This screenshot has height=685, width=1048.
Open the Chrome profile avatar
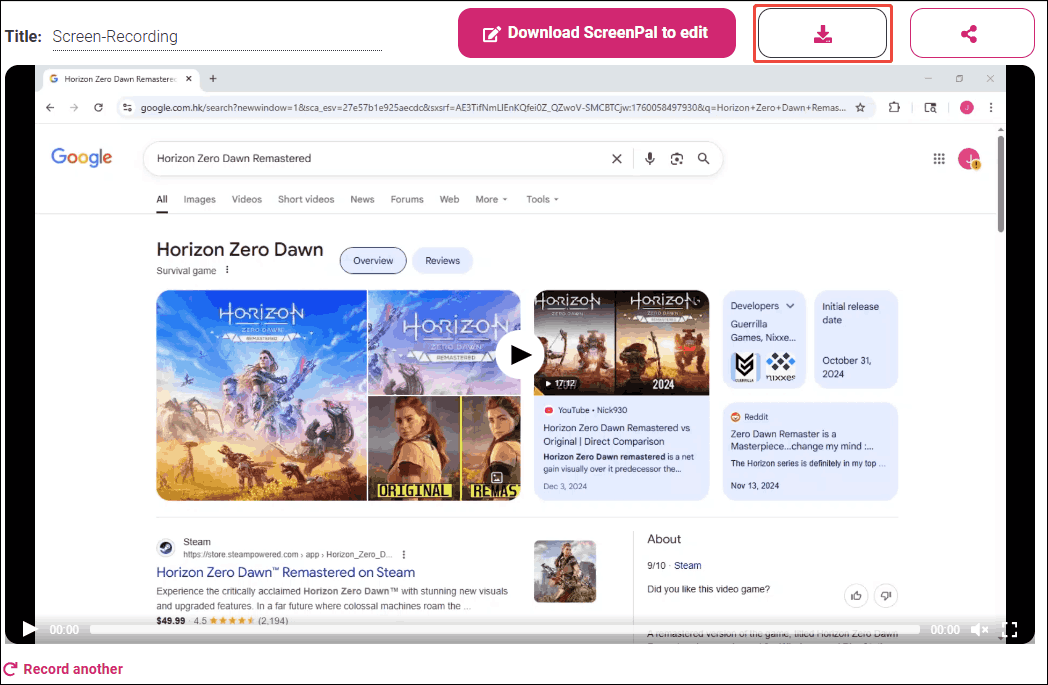coord(966,108)
